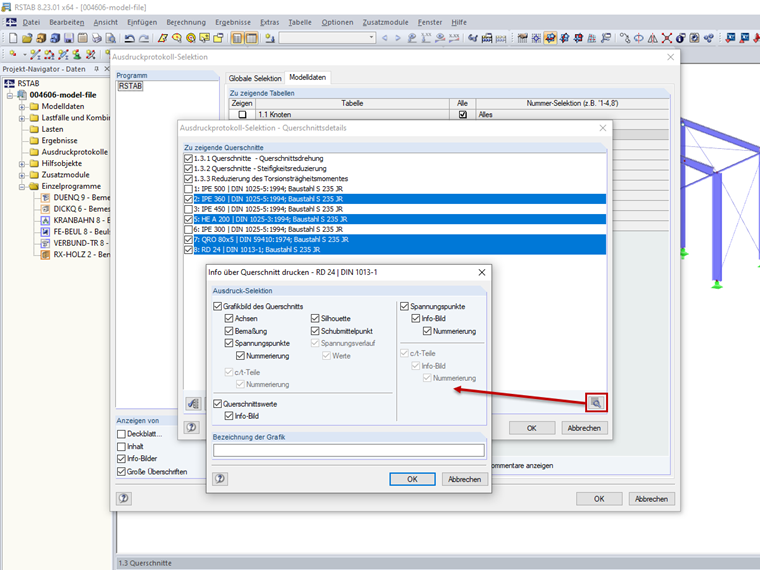Click OK in Info über Querschnitt dialog
Screen dimensions: 760x570
pos(412,479)
